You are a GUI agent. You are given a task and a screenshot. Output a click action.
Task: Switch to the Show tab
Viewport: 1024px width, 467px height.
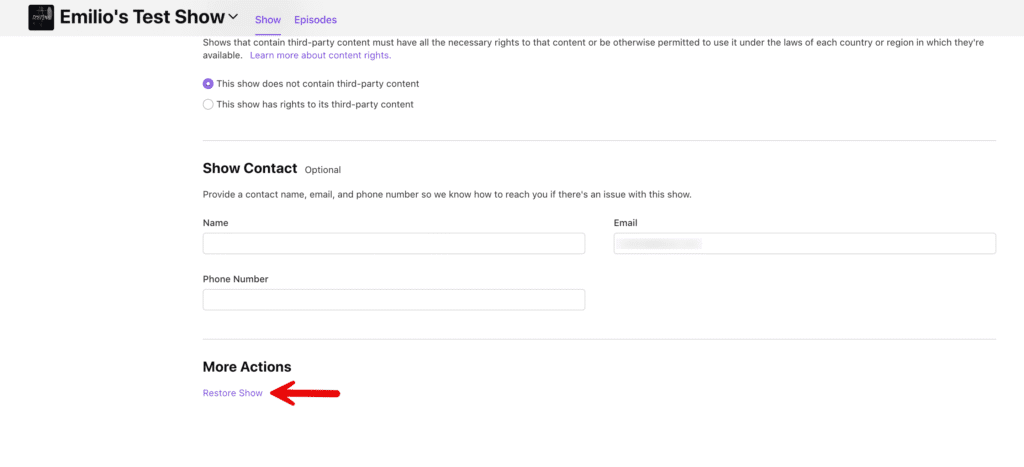coord(268,19)
